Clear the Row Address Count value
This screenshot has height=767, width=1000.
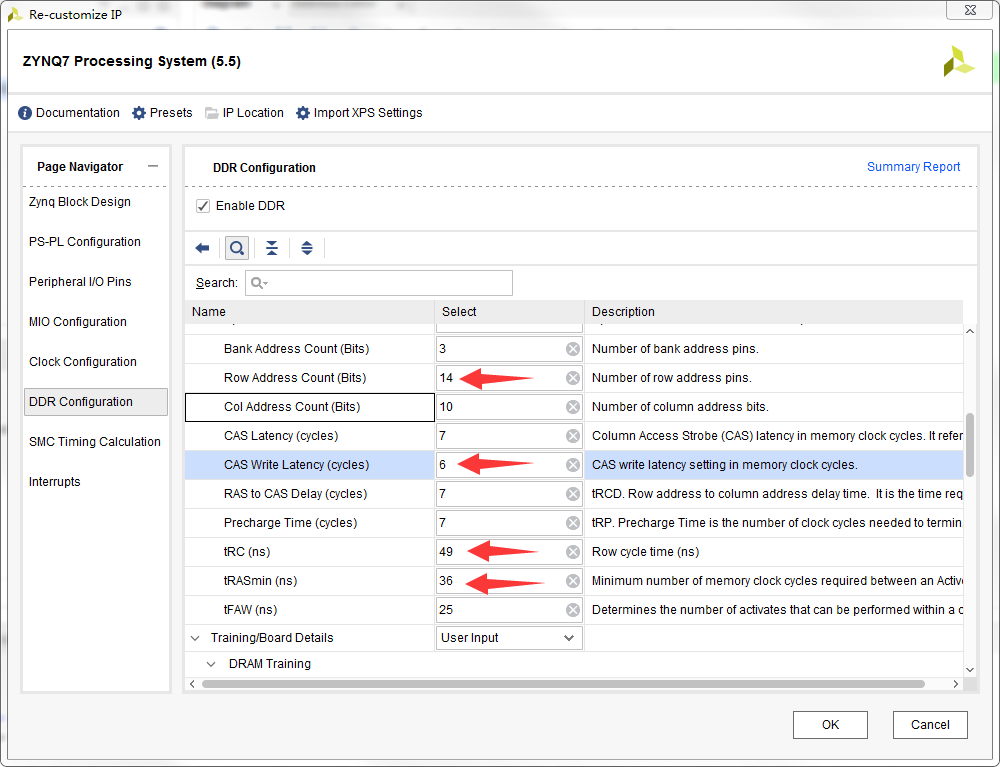(573, 378)
